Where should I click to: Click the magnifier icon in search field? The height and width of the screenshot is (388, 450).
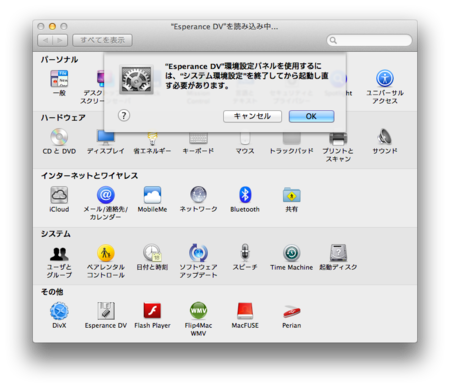coord(333,40)
